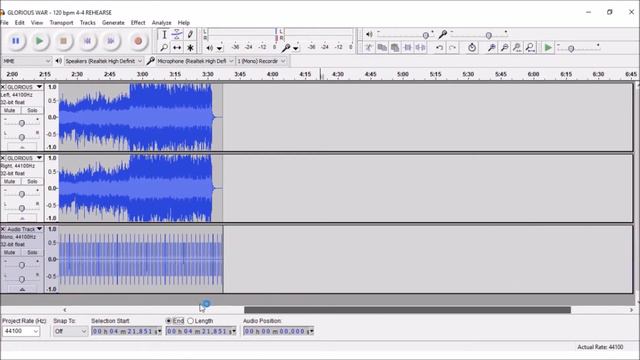Start recording with the Record button
Screen dimensions: 640x360
pos(138,41)
